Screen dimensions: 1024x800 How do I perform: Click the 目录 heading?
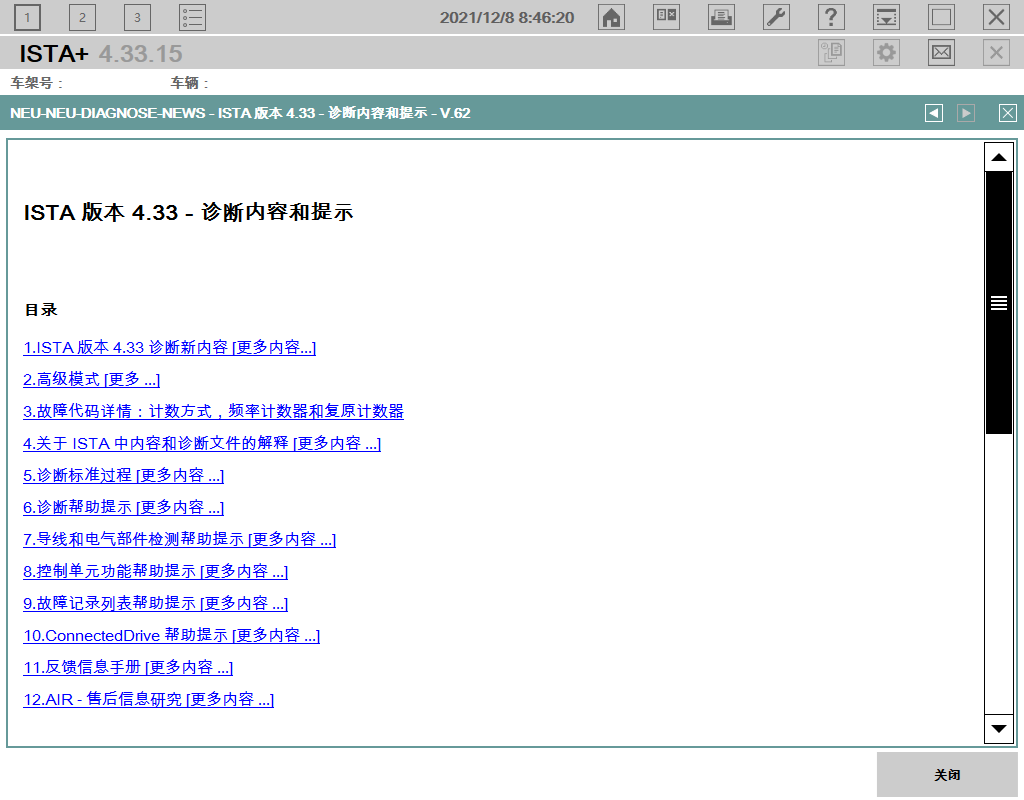point(41,310)
